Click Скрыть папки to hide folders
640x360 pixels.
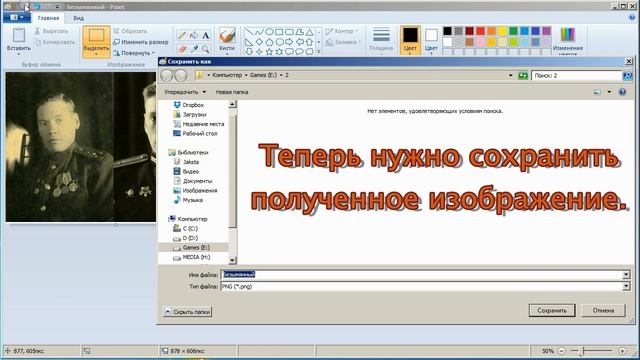click(x=188, y=312)
